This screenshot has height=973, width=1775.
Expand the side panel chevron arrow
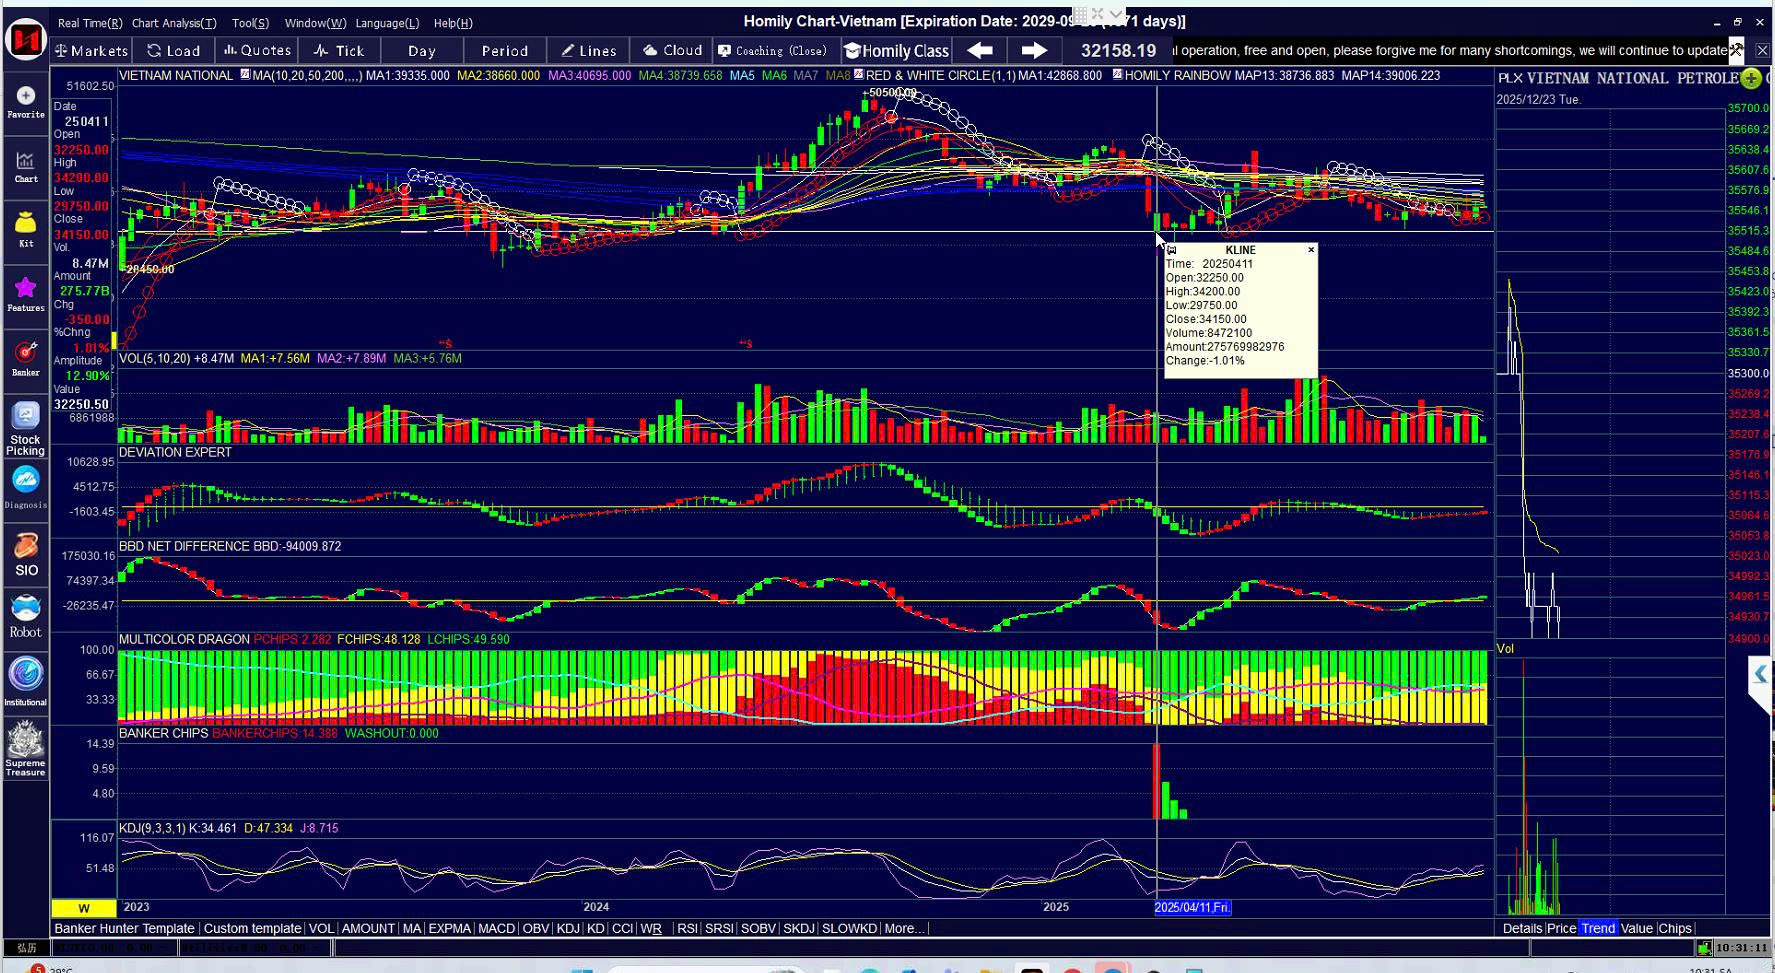[1760, 675]
